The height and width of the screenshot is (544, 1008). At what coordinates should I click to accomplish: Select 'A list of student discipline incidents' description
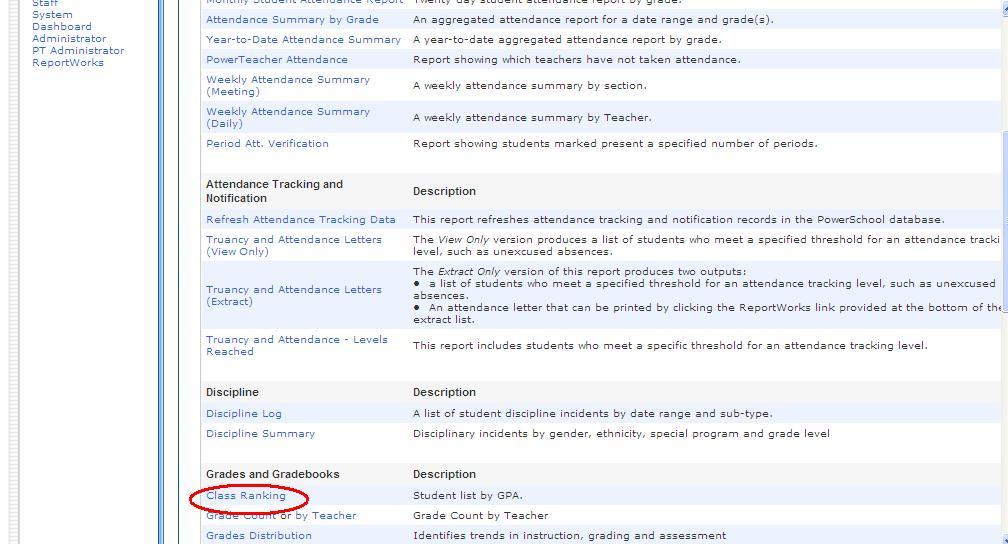click(x=593, y=414)
